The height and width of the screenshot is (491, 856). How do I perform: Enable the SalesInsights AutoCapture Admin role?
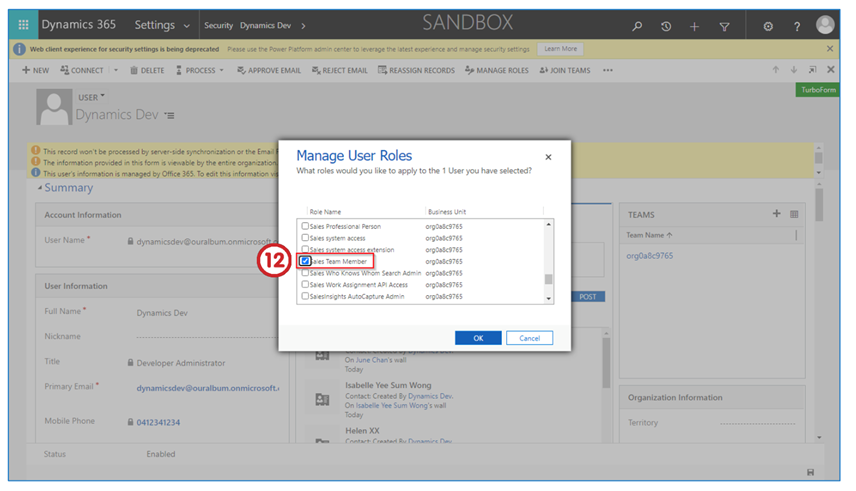306,296
